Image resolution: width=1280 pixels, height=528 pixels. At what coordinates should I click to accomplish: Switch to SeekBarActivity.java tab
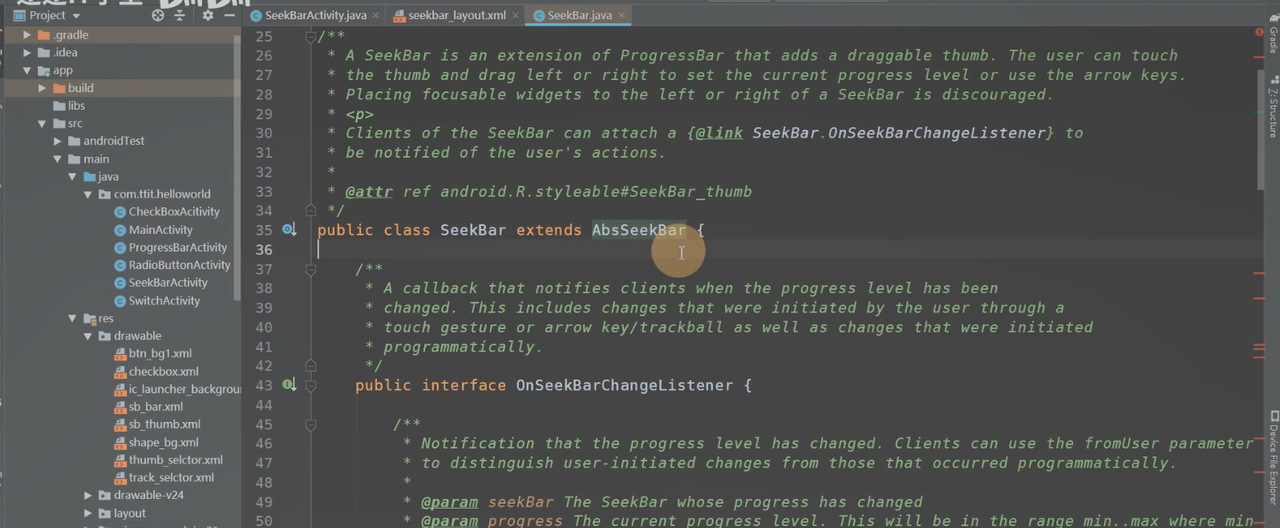click(x=316, y=16)
